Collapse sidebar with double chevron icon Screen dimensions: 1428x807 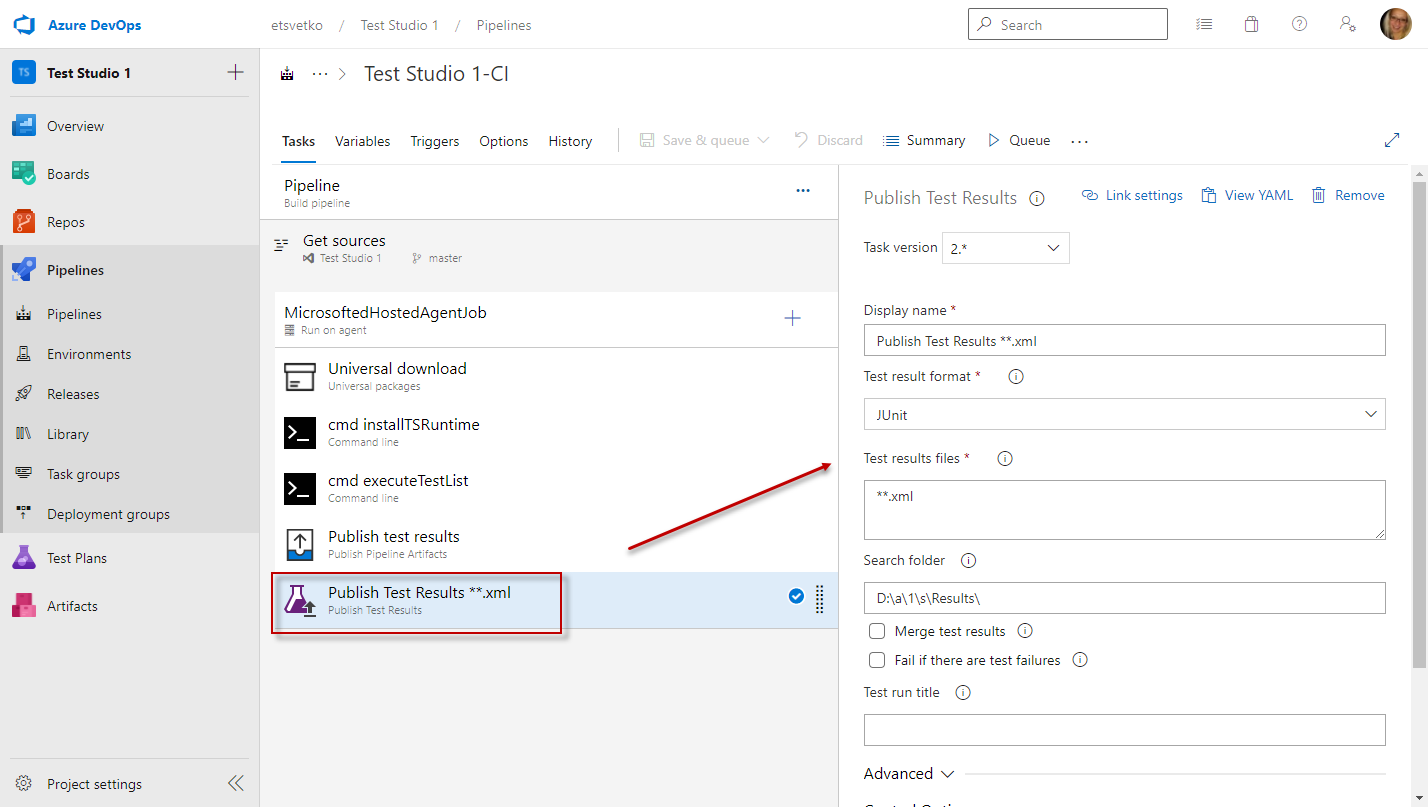(x=236, y=783)
